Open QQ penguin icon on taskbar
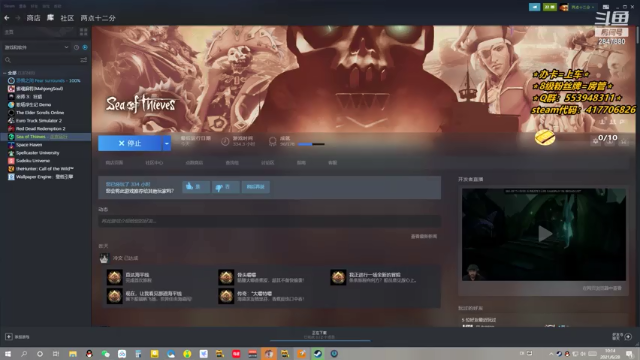The image size is (640, 360). click(x=89, y=354)
